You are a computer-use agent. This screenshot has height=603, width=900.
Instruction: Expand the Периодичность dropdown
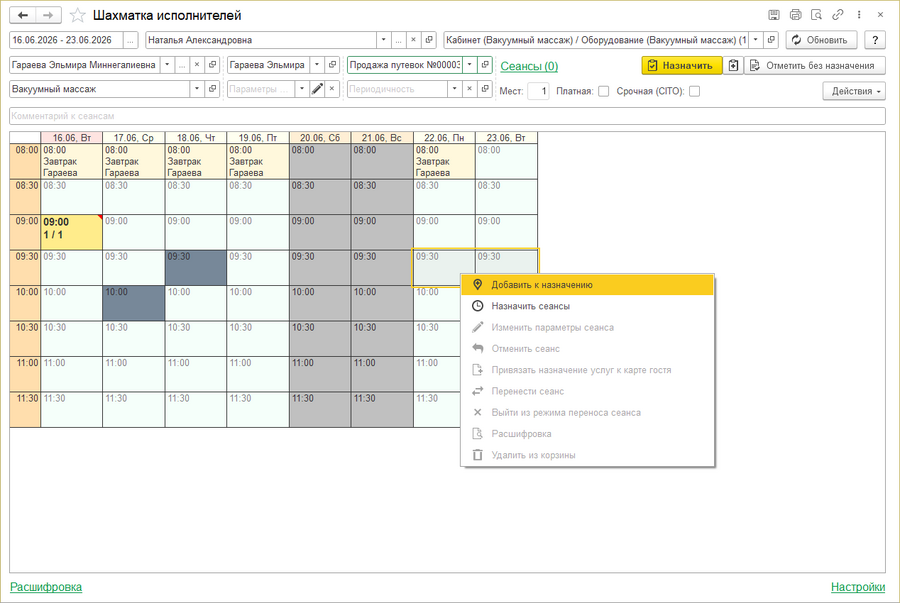pos(455,89)
